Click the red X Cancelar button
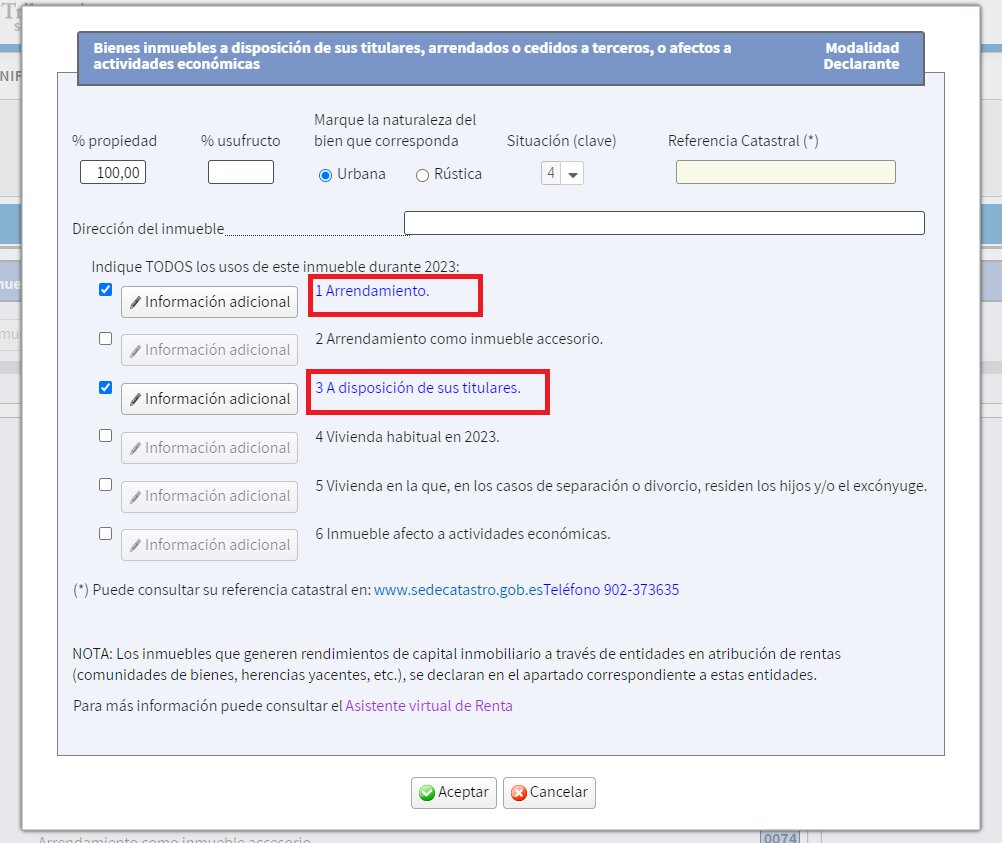Image resolution: width=1002 pixels, height=843 pixels. (x=550, y=792)
